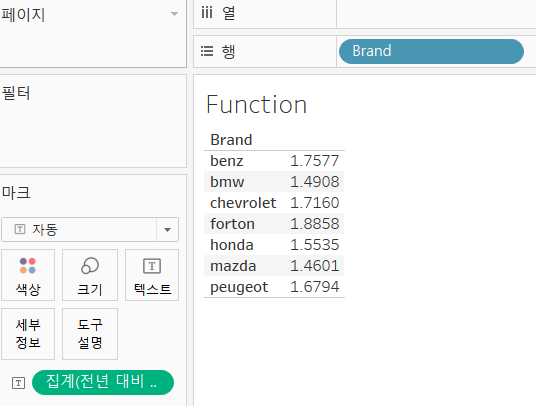536x406 pixels.
Task: Open the 색상 (Color) mark card
Action: (x=28, y=275)
